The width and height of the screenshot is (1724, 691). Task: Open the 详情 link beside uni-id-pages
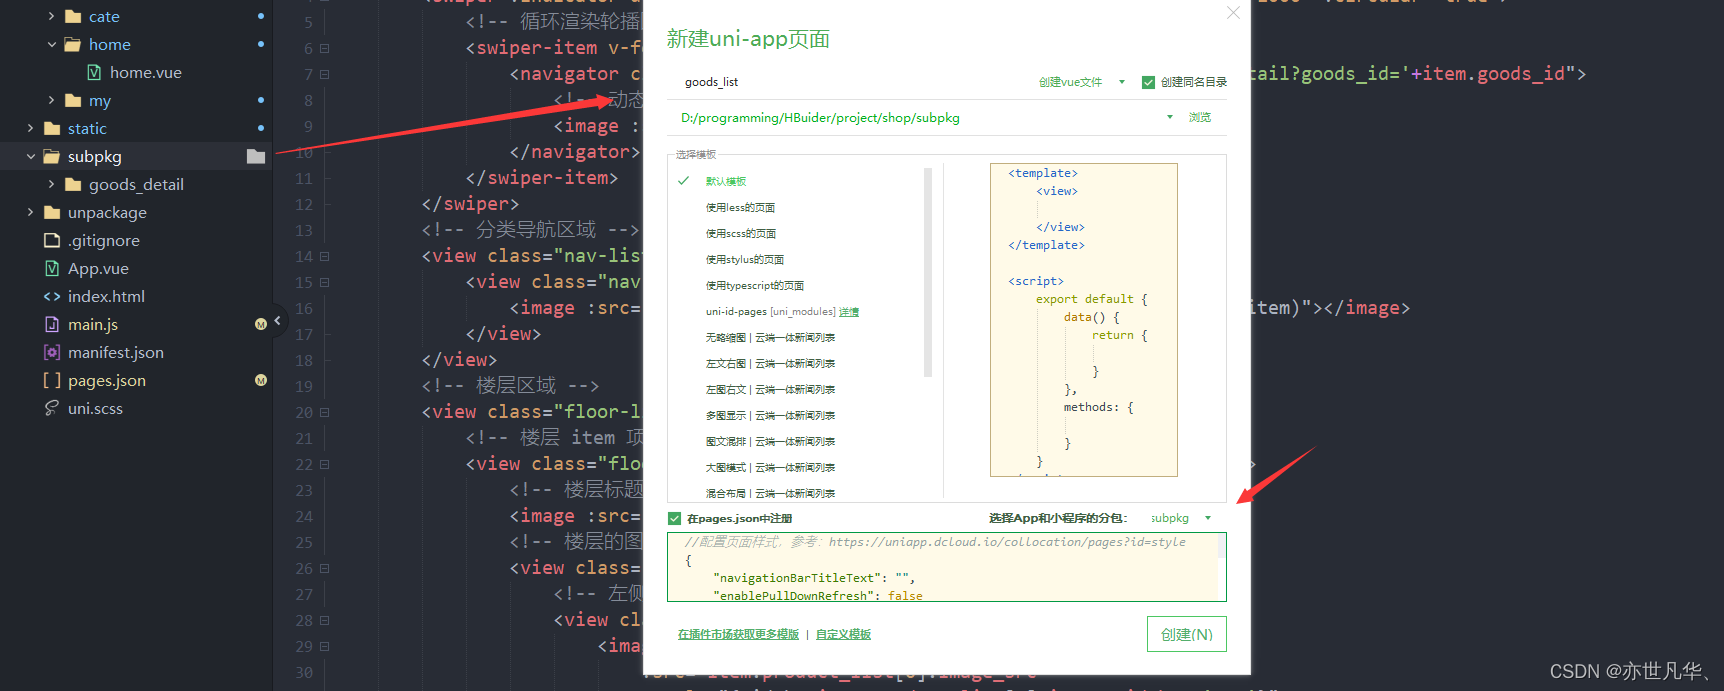tap(849, 312)
